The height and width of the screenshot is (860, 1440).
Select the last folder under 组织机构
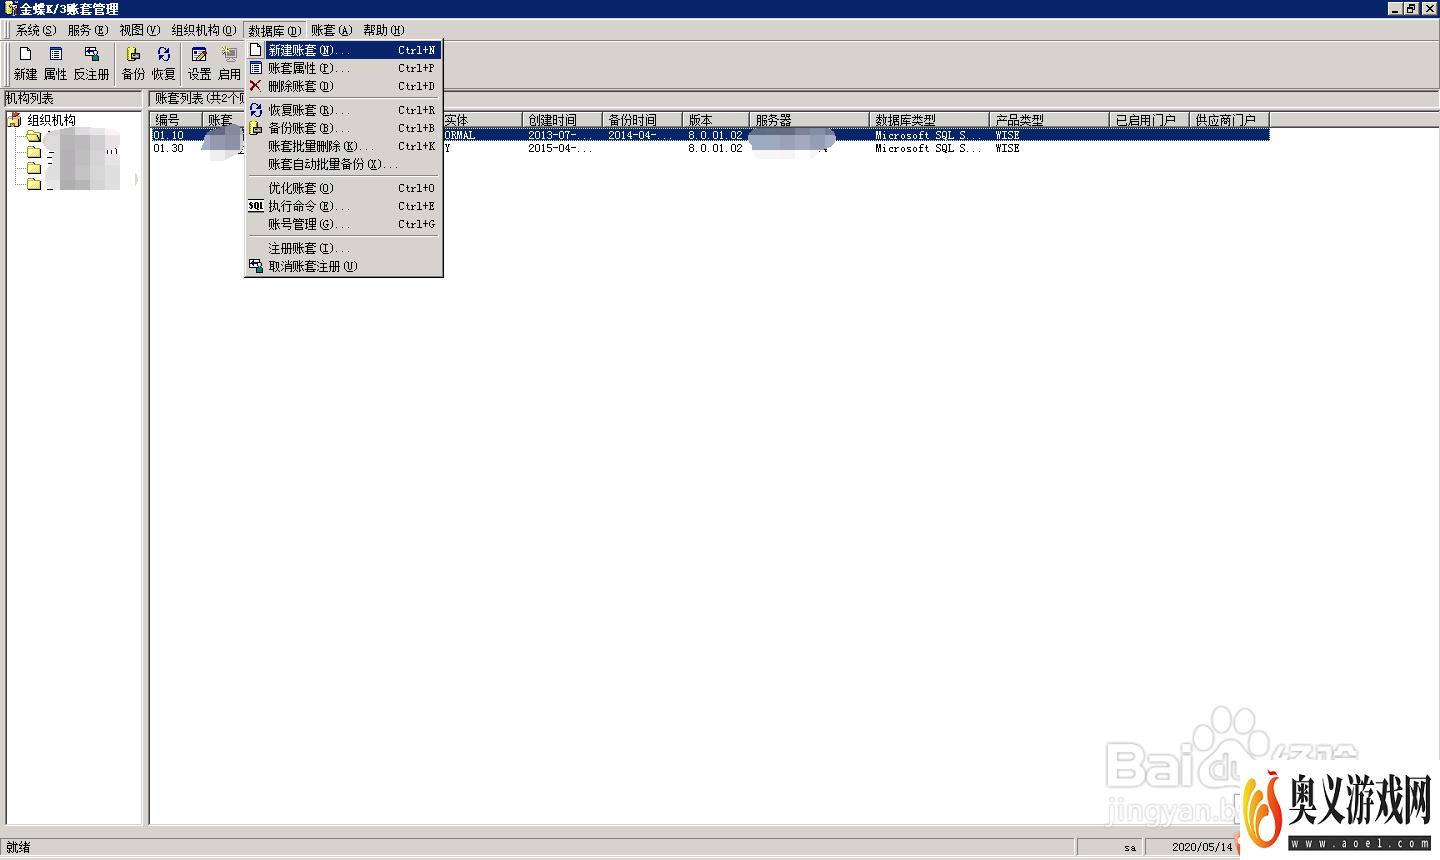click(x=33, y=184)
